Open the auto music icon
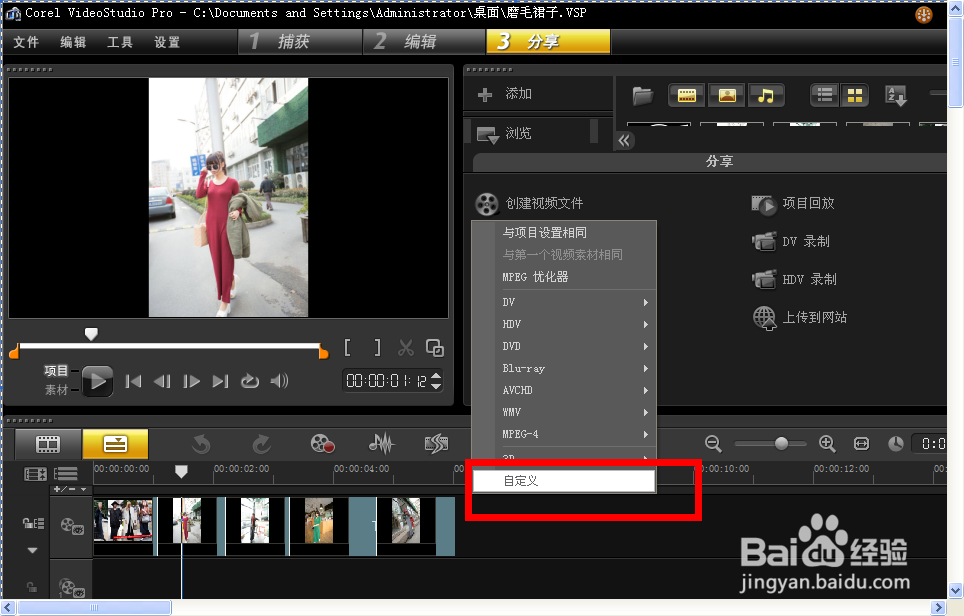964x616 pixels. pos(437,444)
